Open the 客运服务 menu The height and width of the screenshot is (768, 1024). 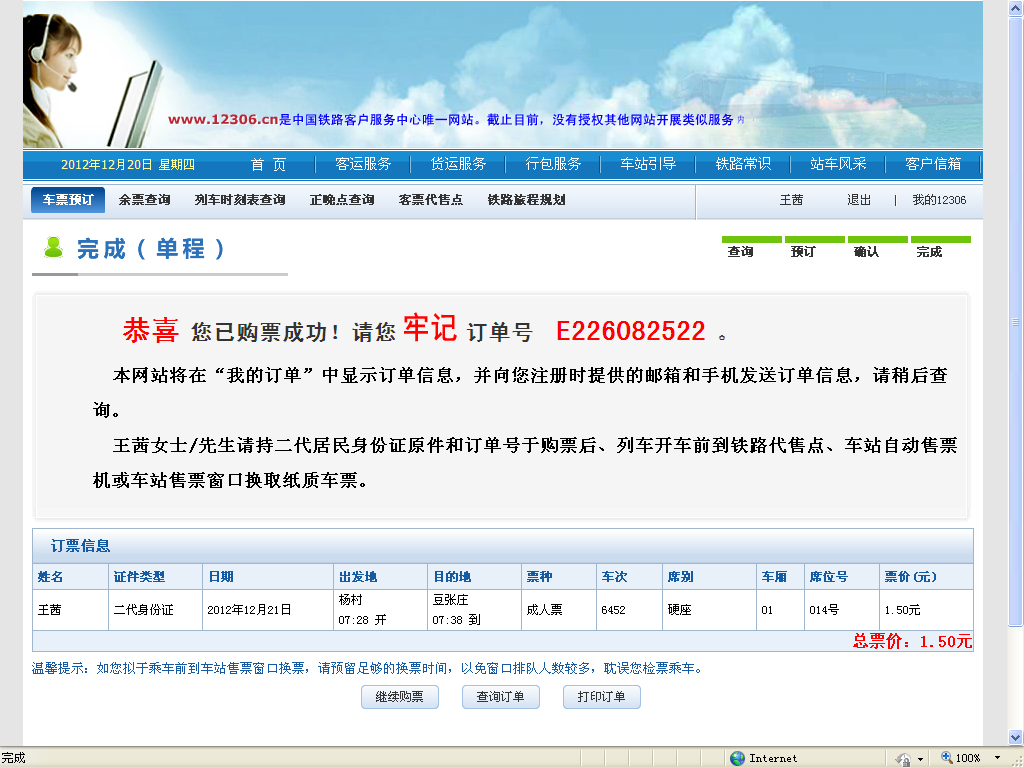tap(363, 164)
